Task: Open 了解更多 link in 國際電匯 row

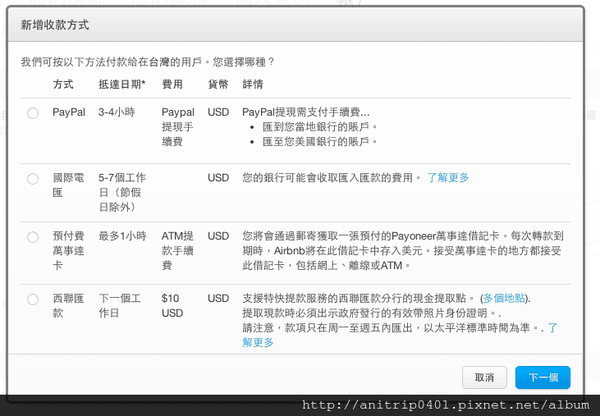Action: click(448, 178)
